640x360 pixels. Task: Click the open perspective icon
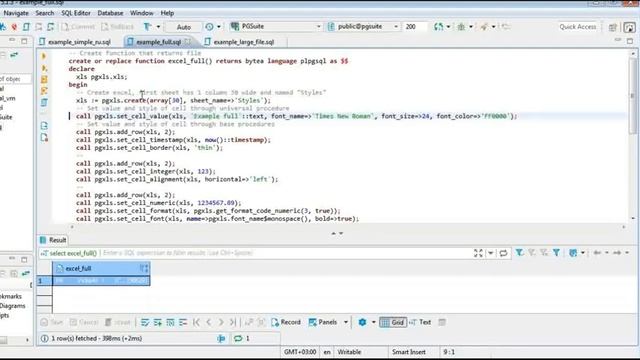click(613, 27)
